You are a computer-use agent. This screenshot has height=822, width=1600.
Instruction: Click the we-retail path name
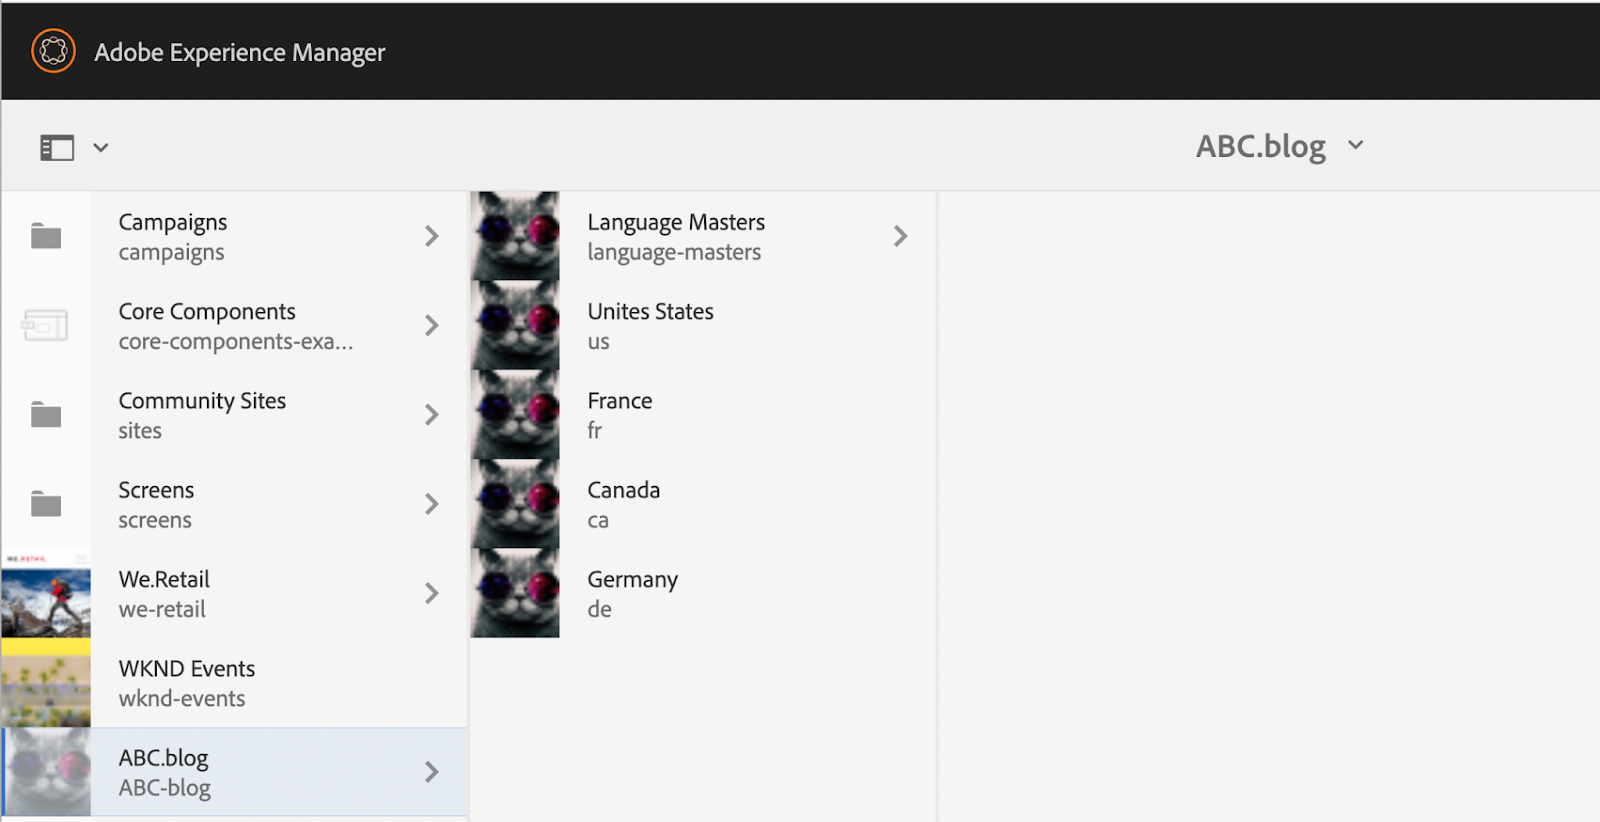tap(162, 609)
